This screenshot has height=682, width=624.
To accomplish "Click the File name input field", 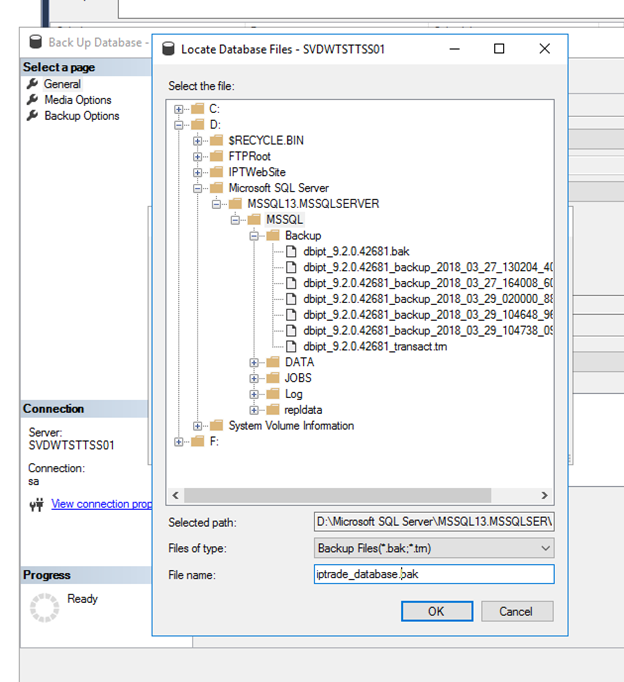I will (x=434, y=574).
